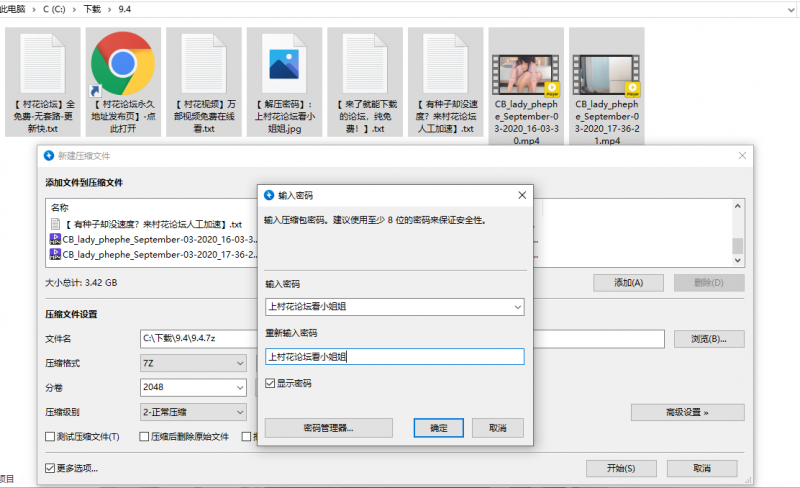Image resolution: width=800 pixels, height=488 pixels.
Task: Click the first mp4 entry icon in archive list
Action: coord(54,240)
